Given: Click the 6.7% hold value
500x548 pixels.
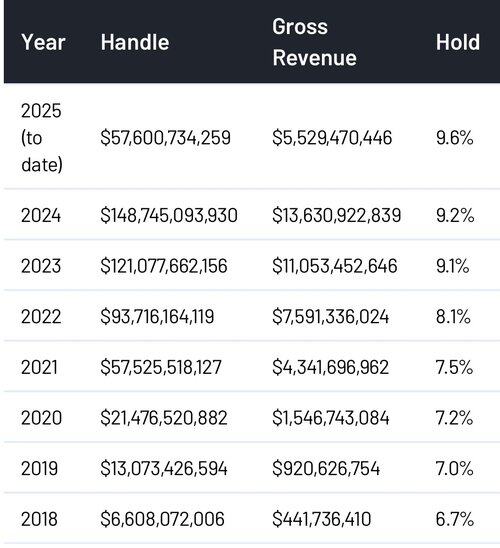Looking at the screenshot, I should [x=455, y=519].
